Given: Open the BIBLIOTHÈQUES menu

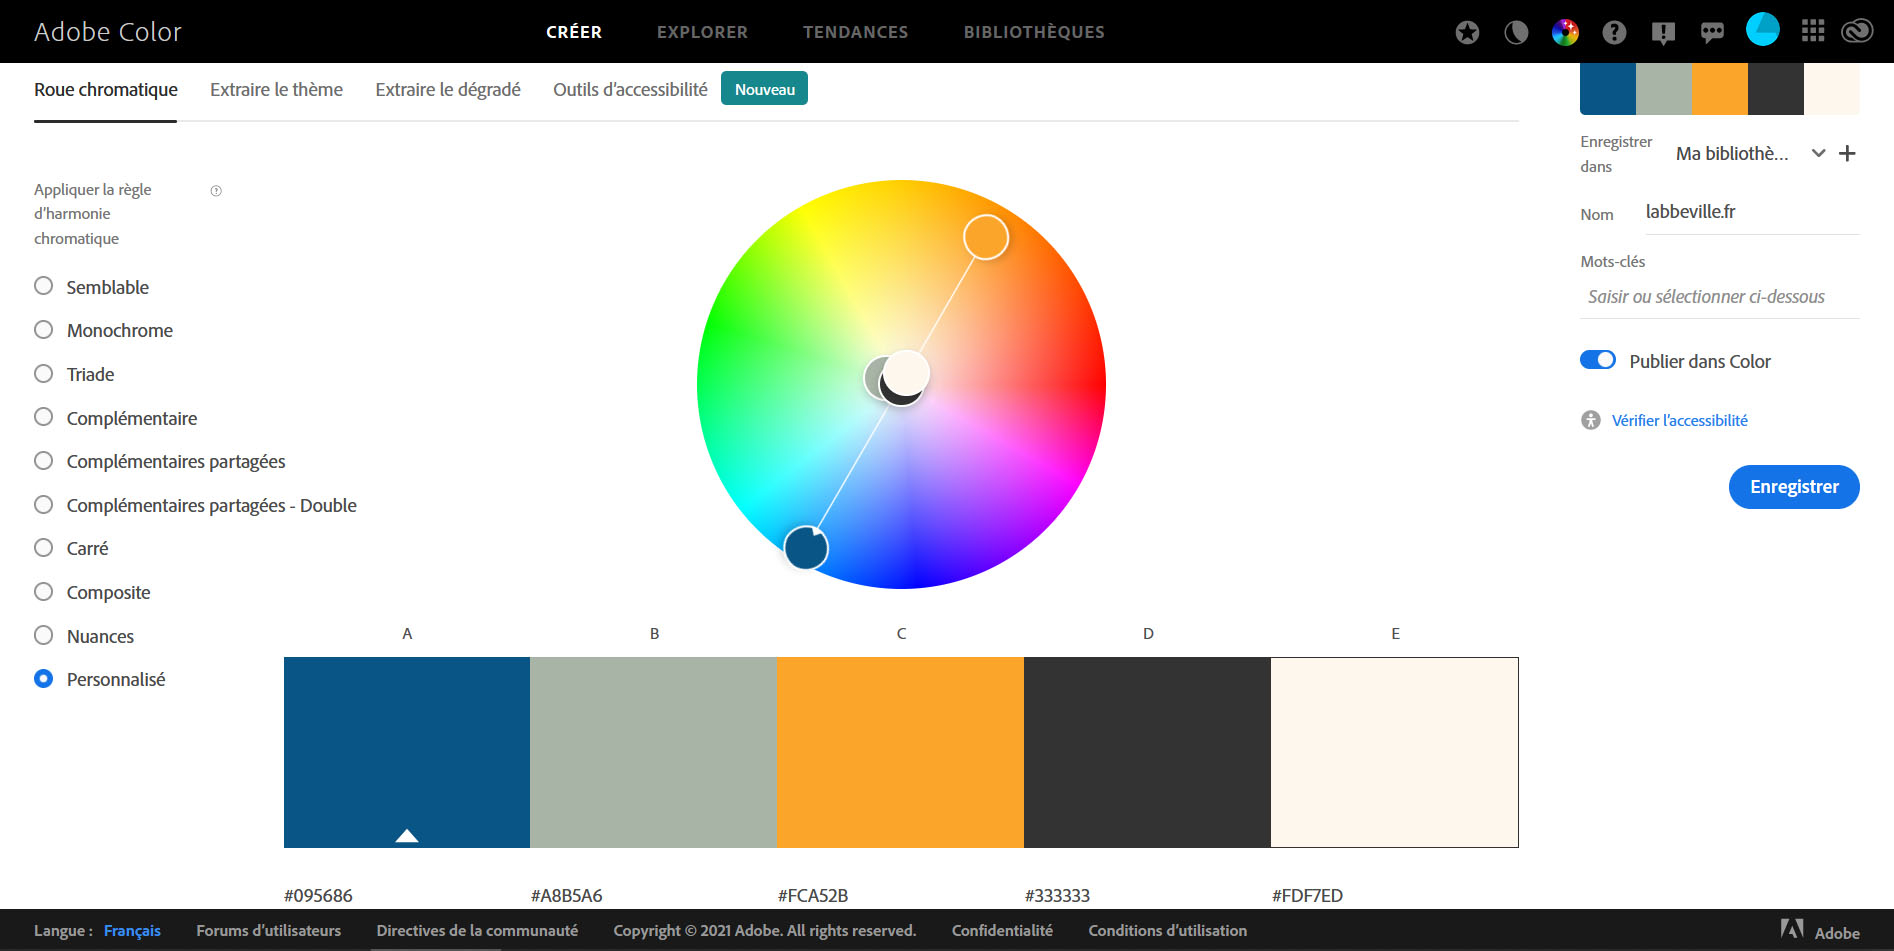Looking at the screenshot, I should pos(1034,32).
